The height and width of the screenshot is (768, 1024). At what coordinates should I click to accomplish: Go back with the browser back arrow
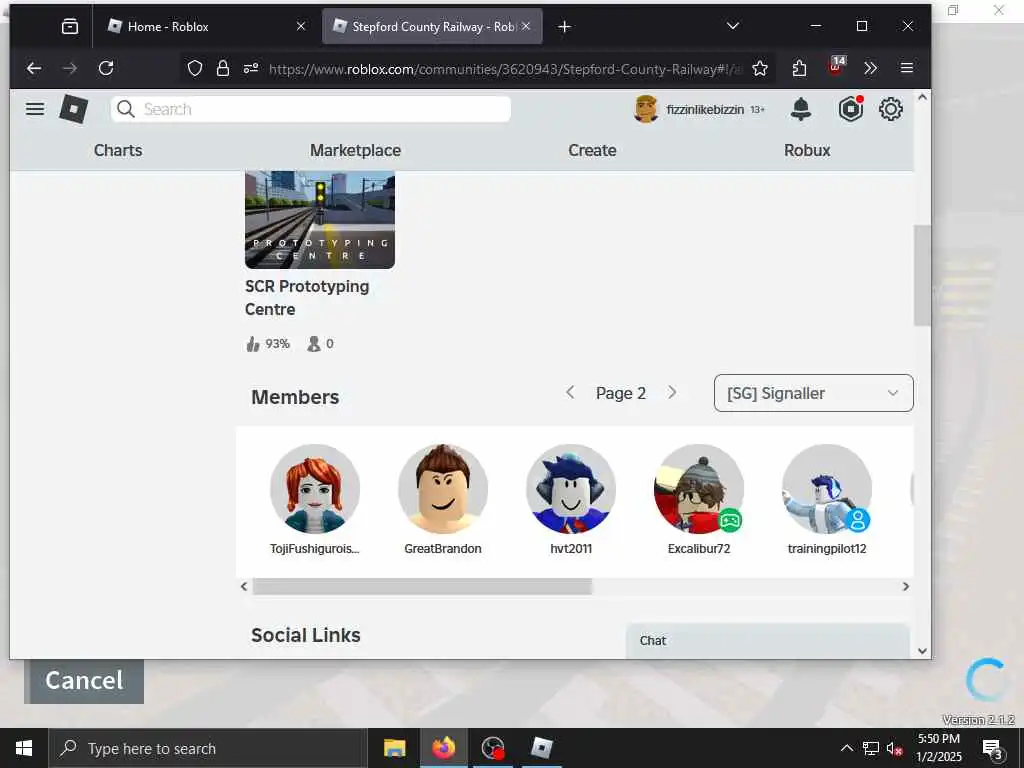click(x=34, y=68)
